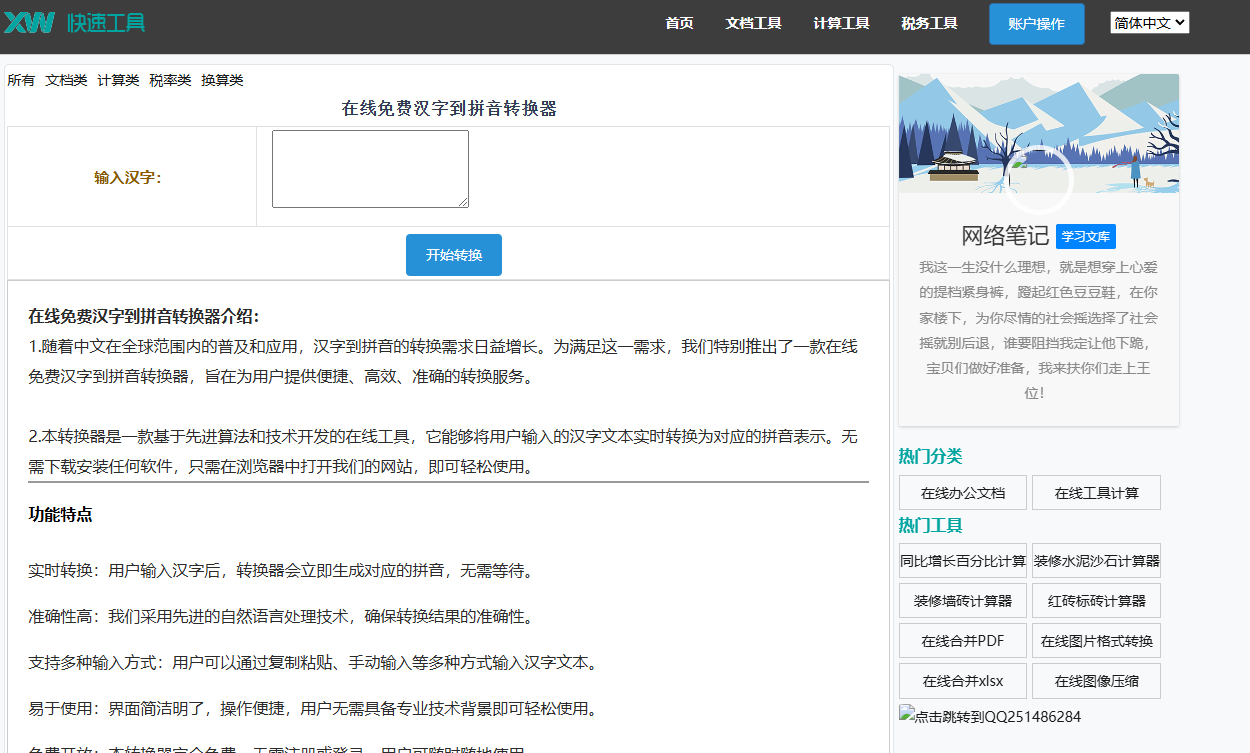Image resolution: width=1250 pixels, height=753 pixels.
Task: Select the 计算类 category filter
Action: (118, 80)
